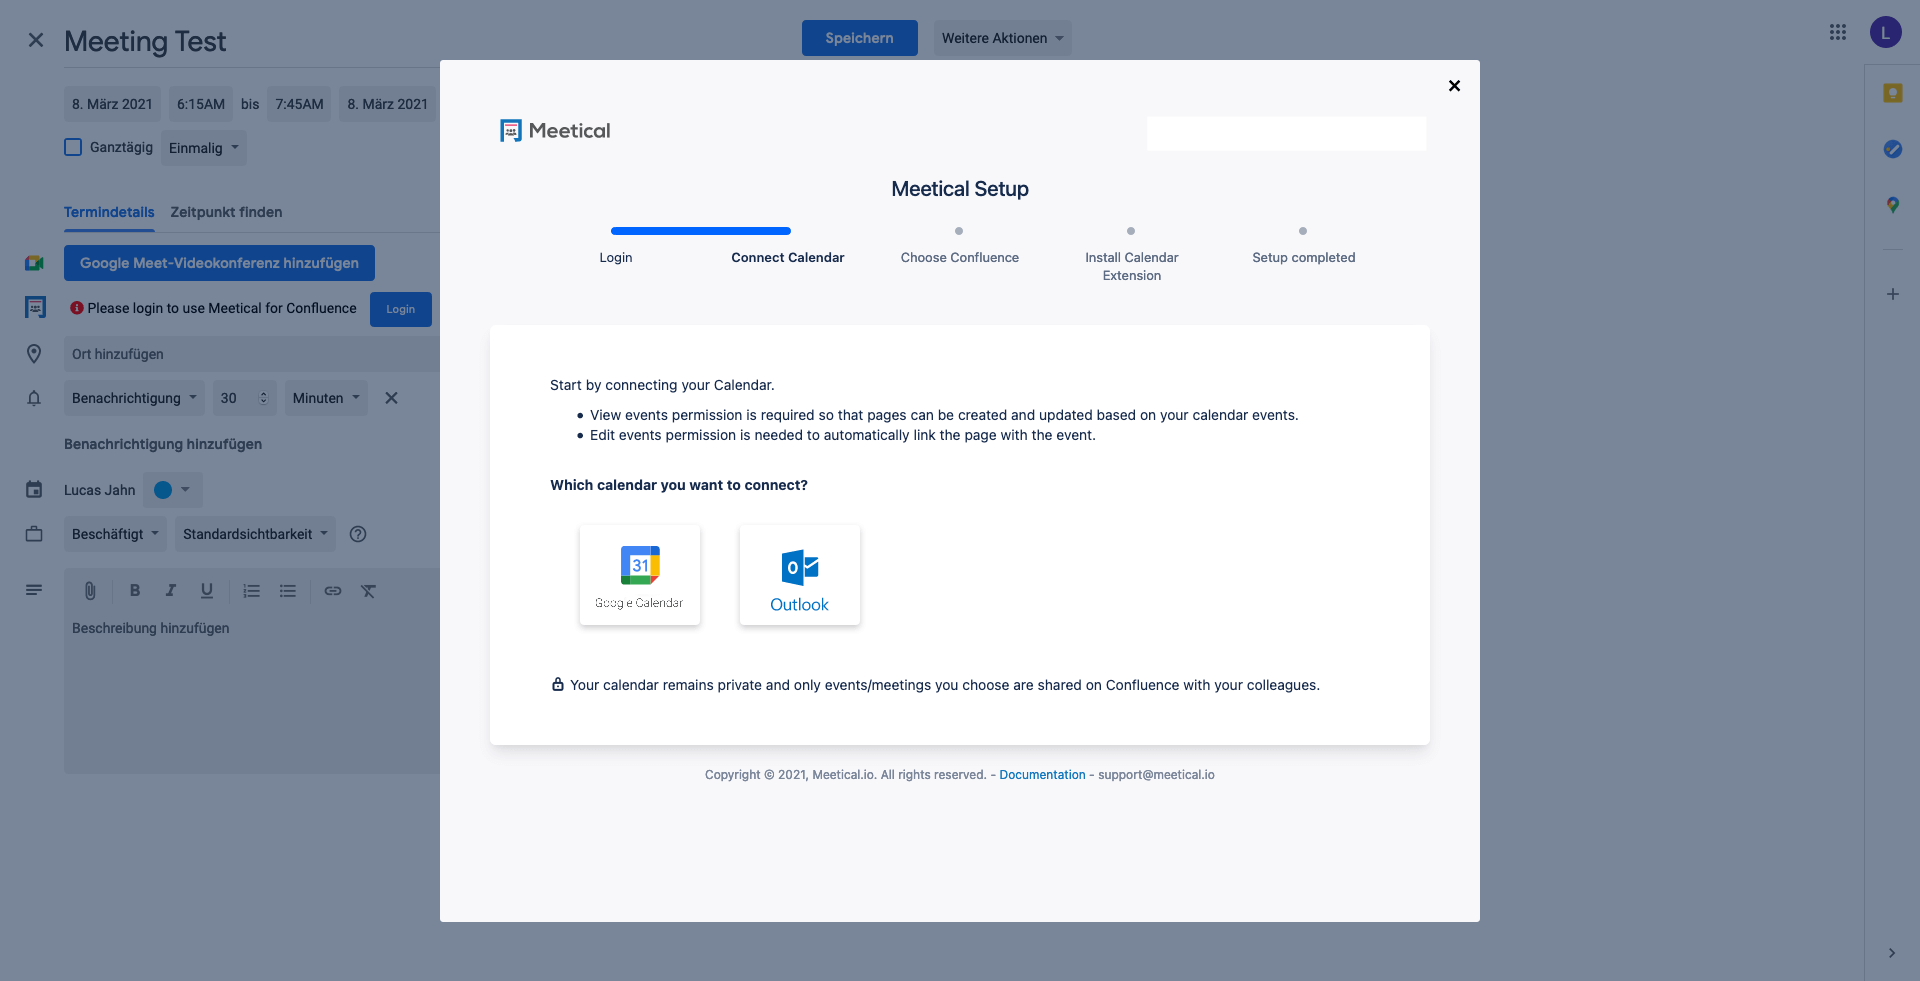Toggle bold formatting in the description
The image size is (1920, 981).
point(135,591)
